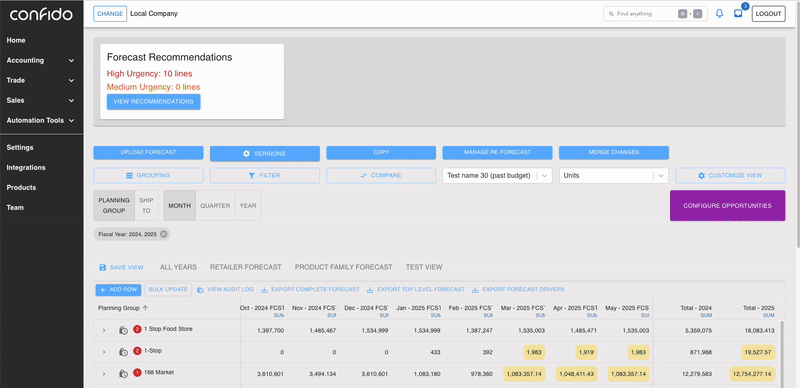Click View Recommendations button
The image size is (800, 388).
[154, 102]
